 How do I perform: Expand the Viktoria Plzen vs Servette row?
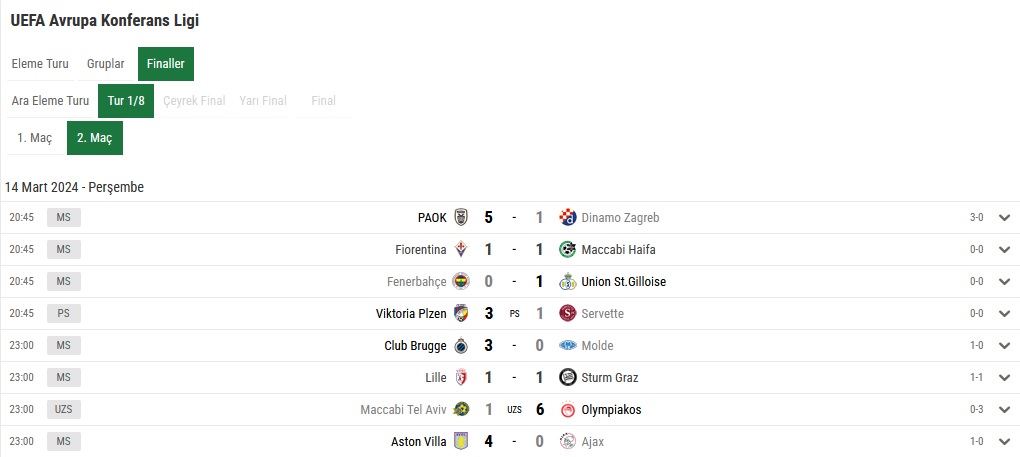click(1004, 313)
